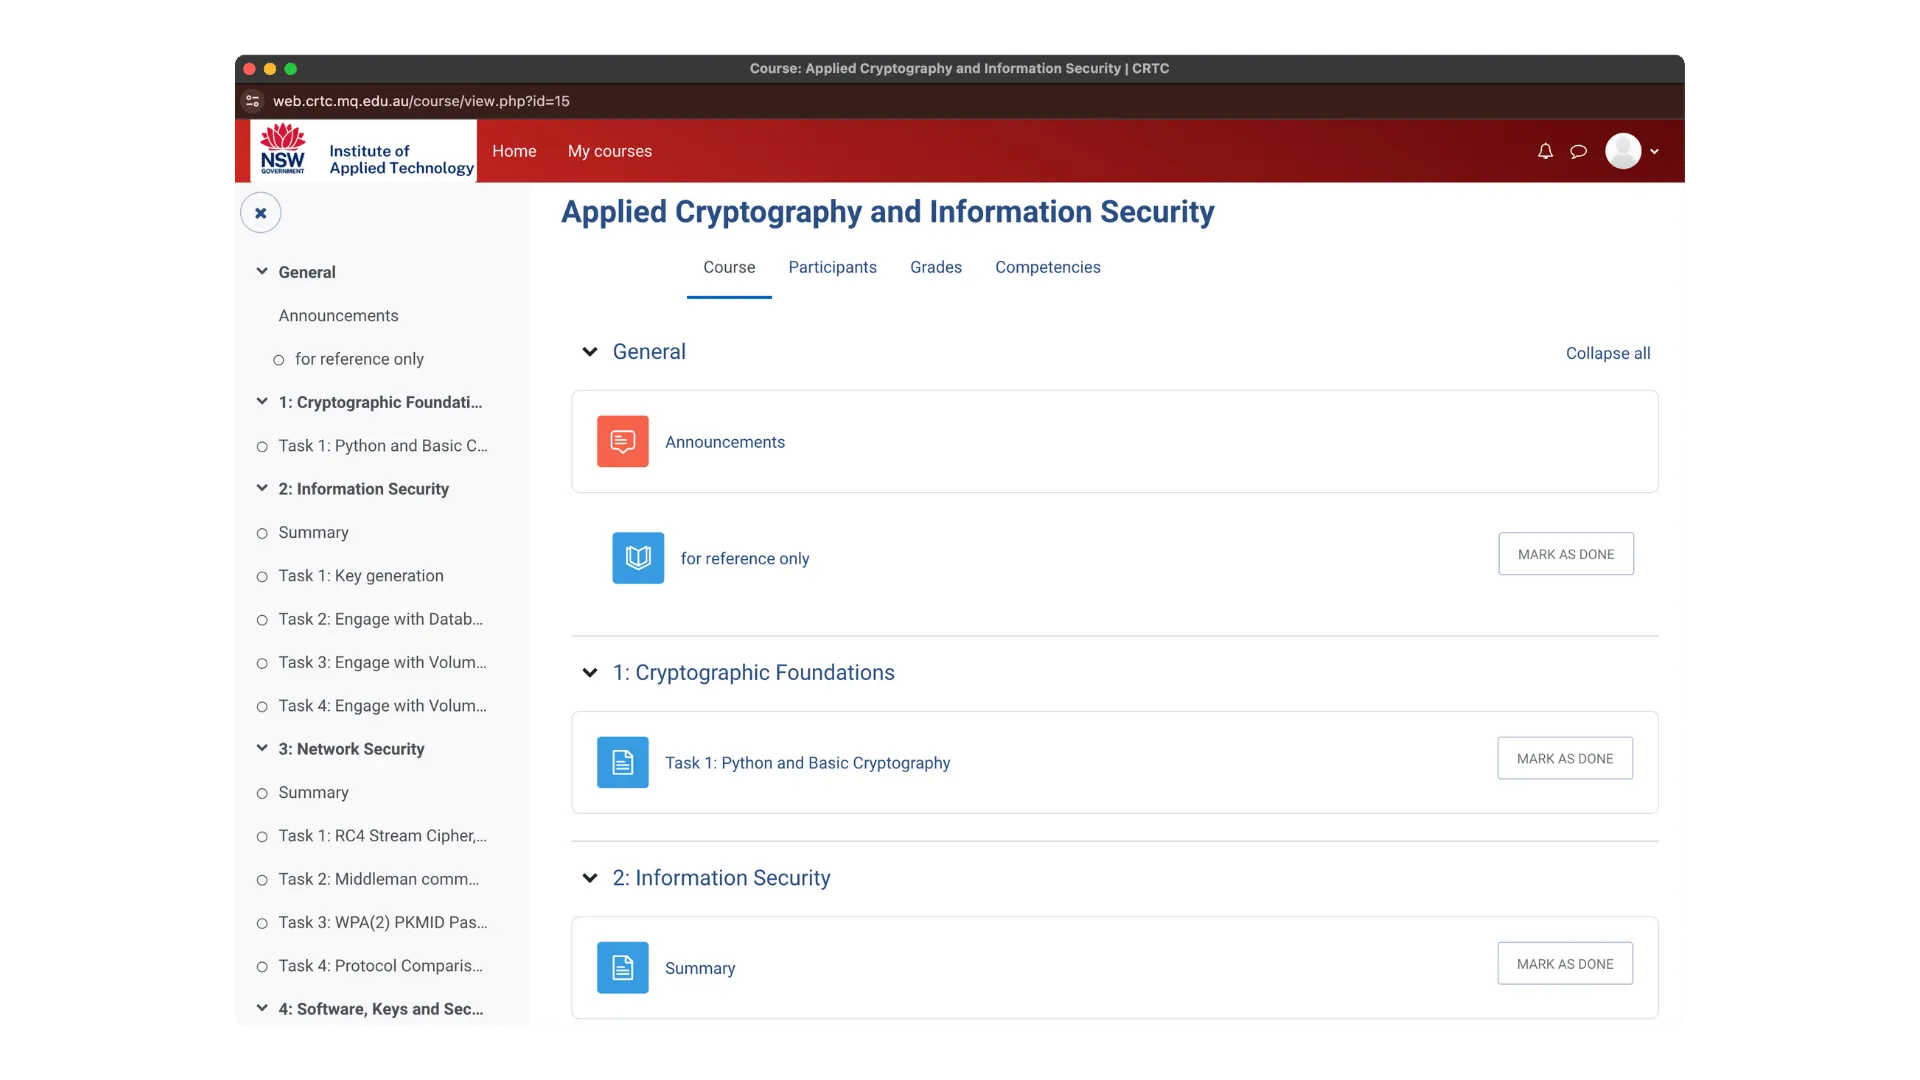
Task: Open the user menu dropdown arrow
Action: (1654, 152)
